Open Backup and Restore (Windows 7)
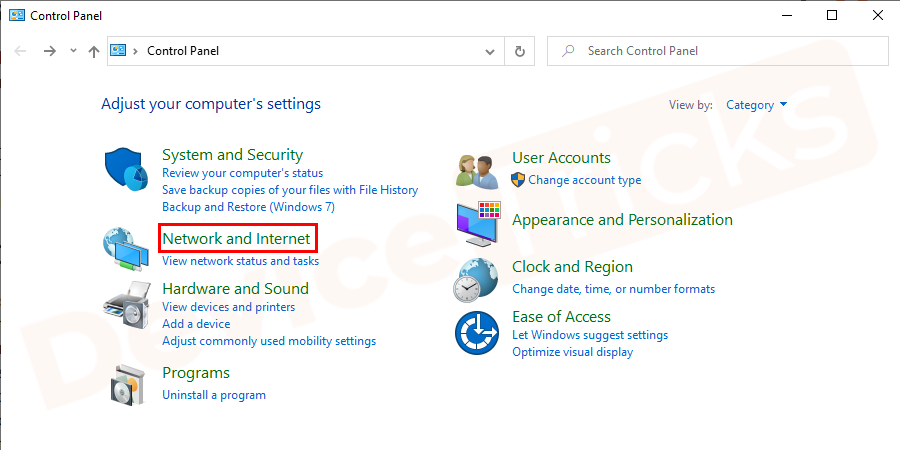This screenshot has height=450, width=900. (249, 207)
